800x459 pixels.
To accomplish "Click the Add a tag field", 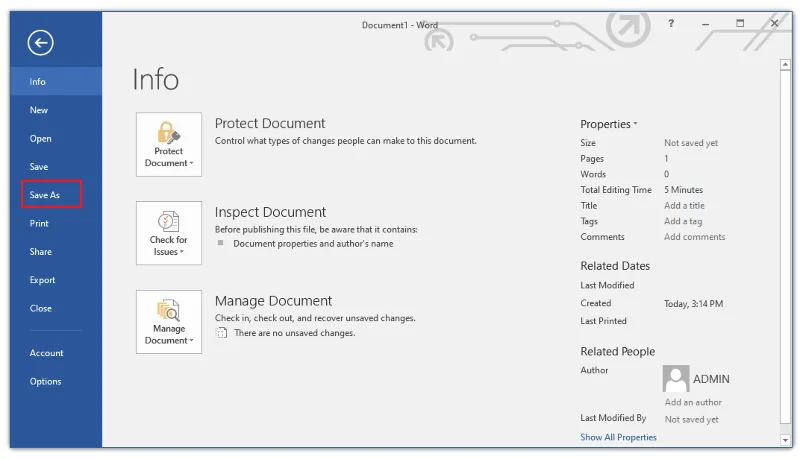I will point(683,221).
